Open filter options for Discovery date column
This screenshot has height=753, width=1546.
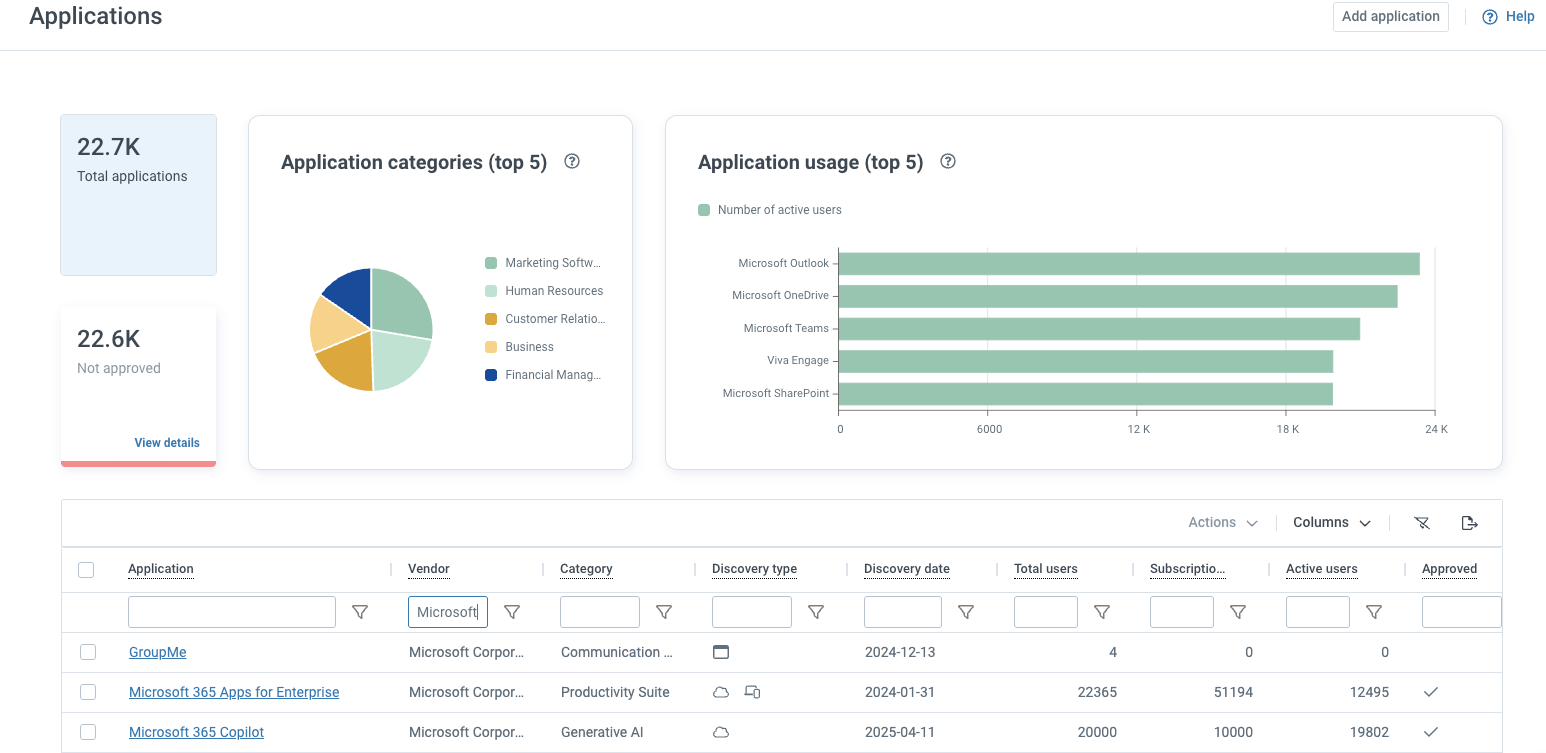click(966, 612)
